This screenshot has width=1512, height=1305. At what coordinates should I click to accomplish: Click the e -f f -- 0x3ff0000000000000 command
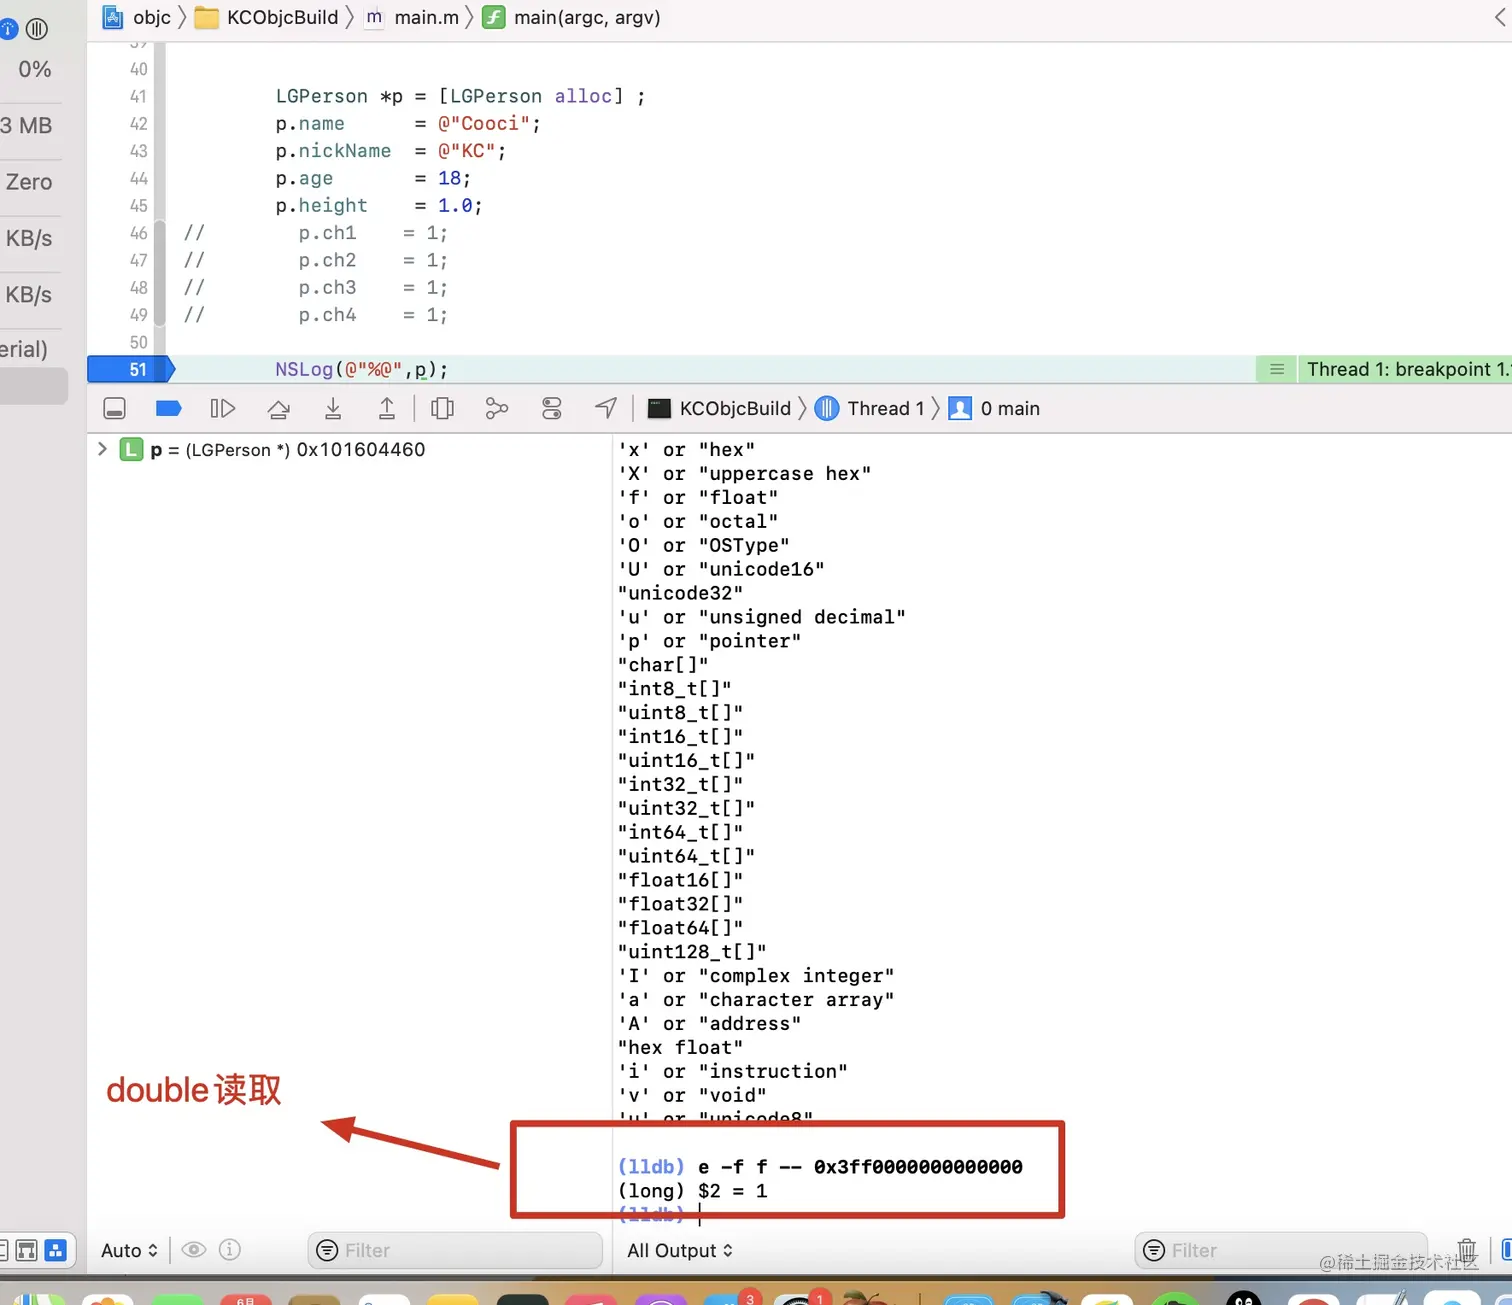(x=860, y=1166)
